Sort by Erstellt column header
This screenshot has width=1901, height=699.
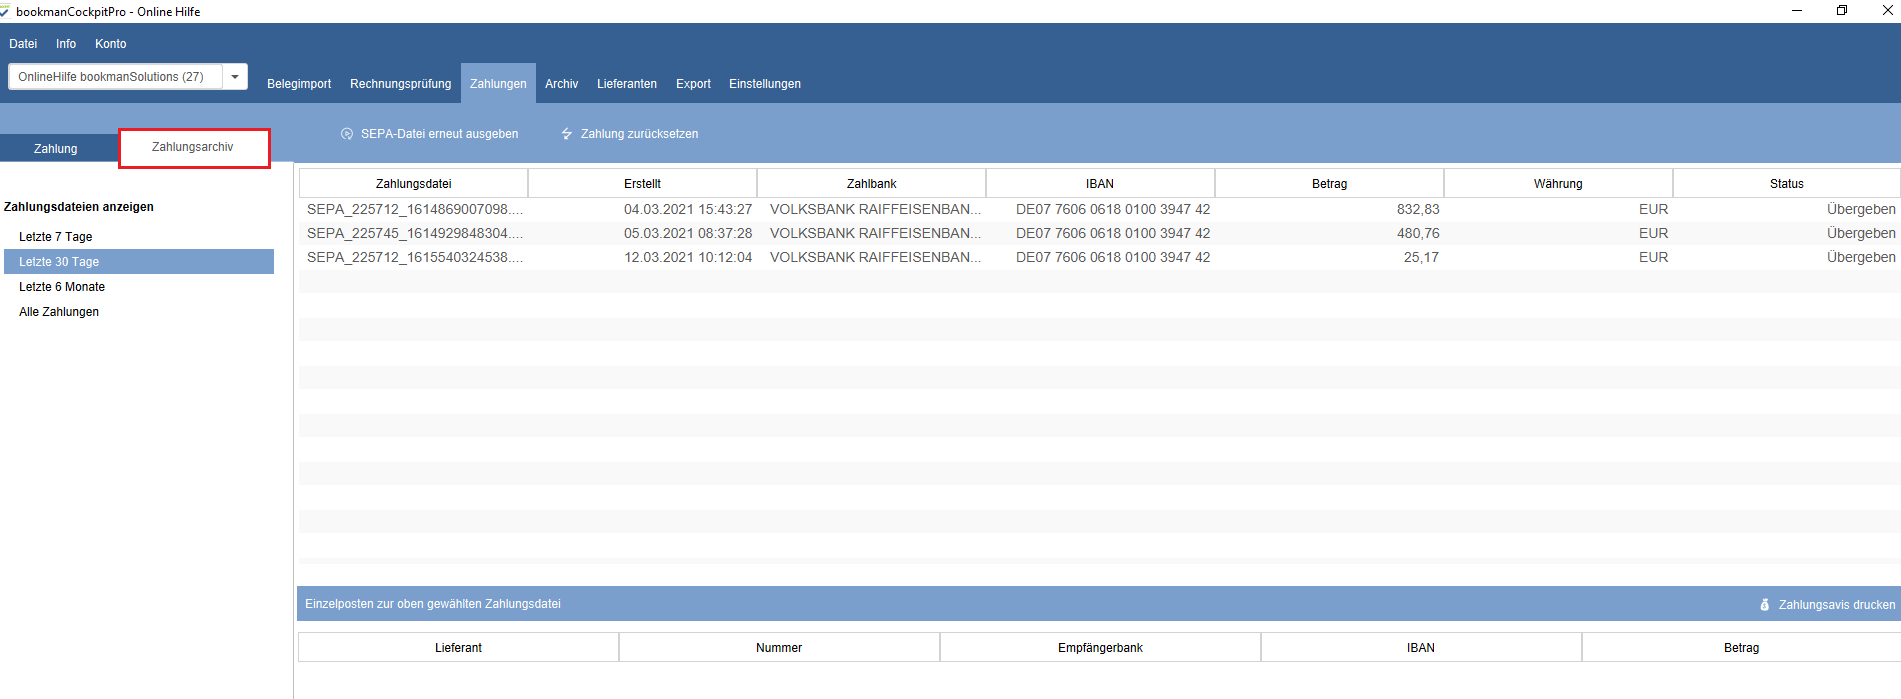coord(643,184)
